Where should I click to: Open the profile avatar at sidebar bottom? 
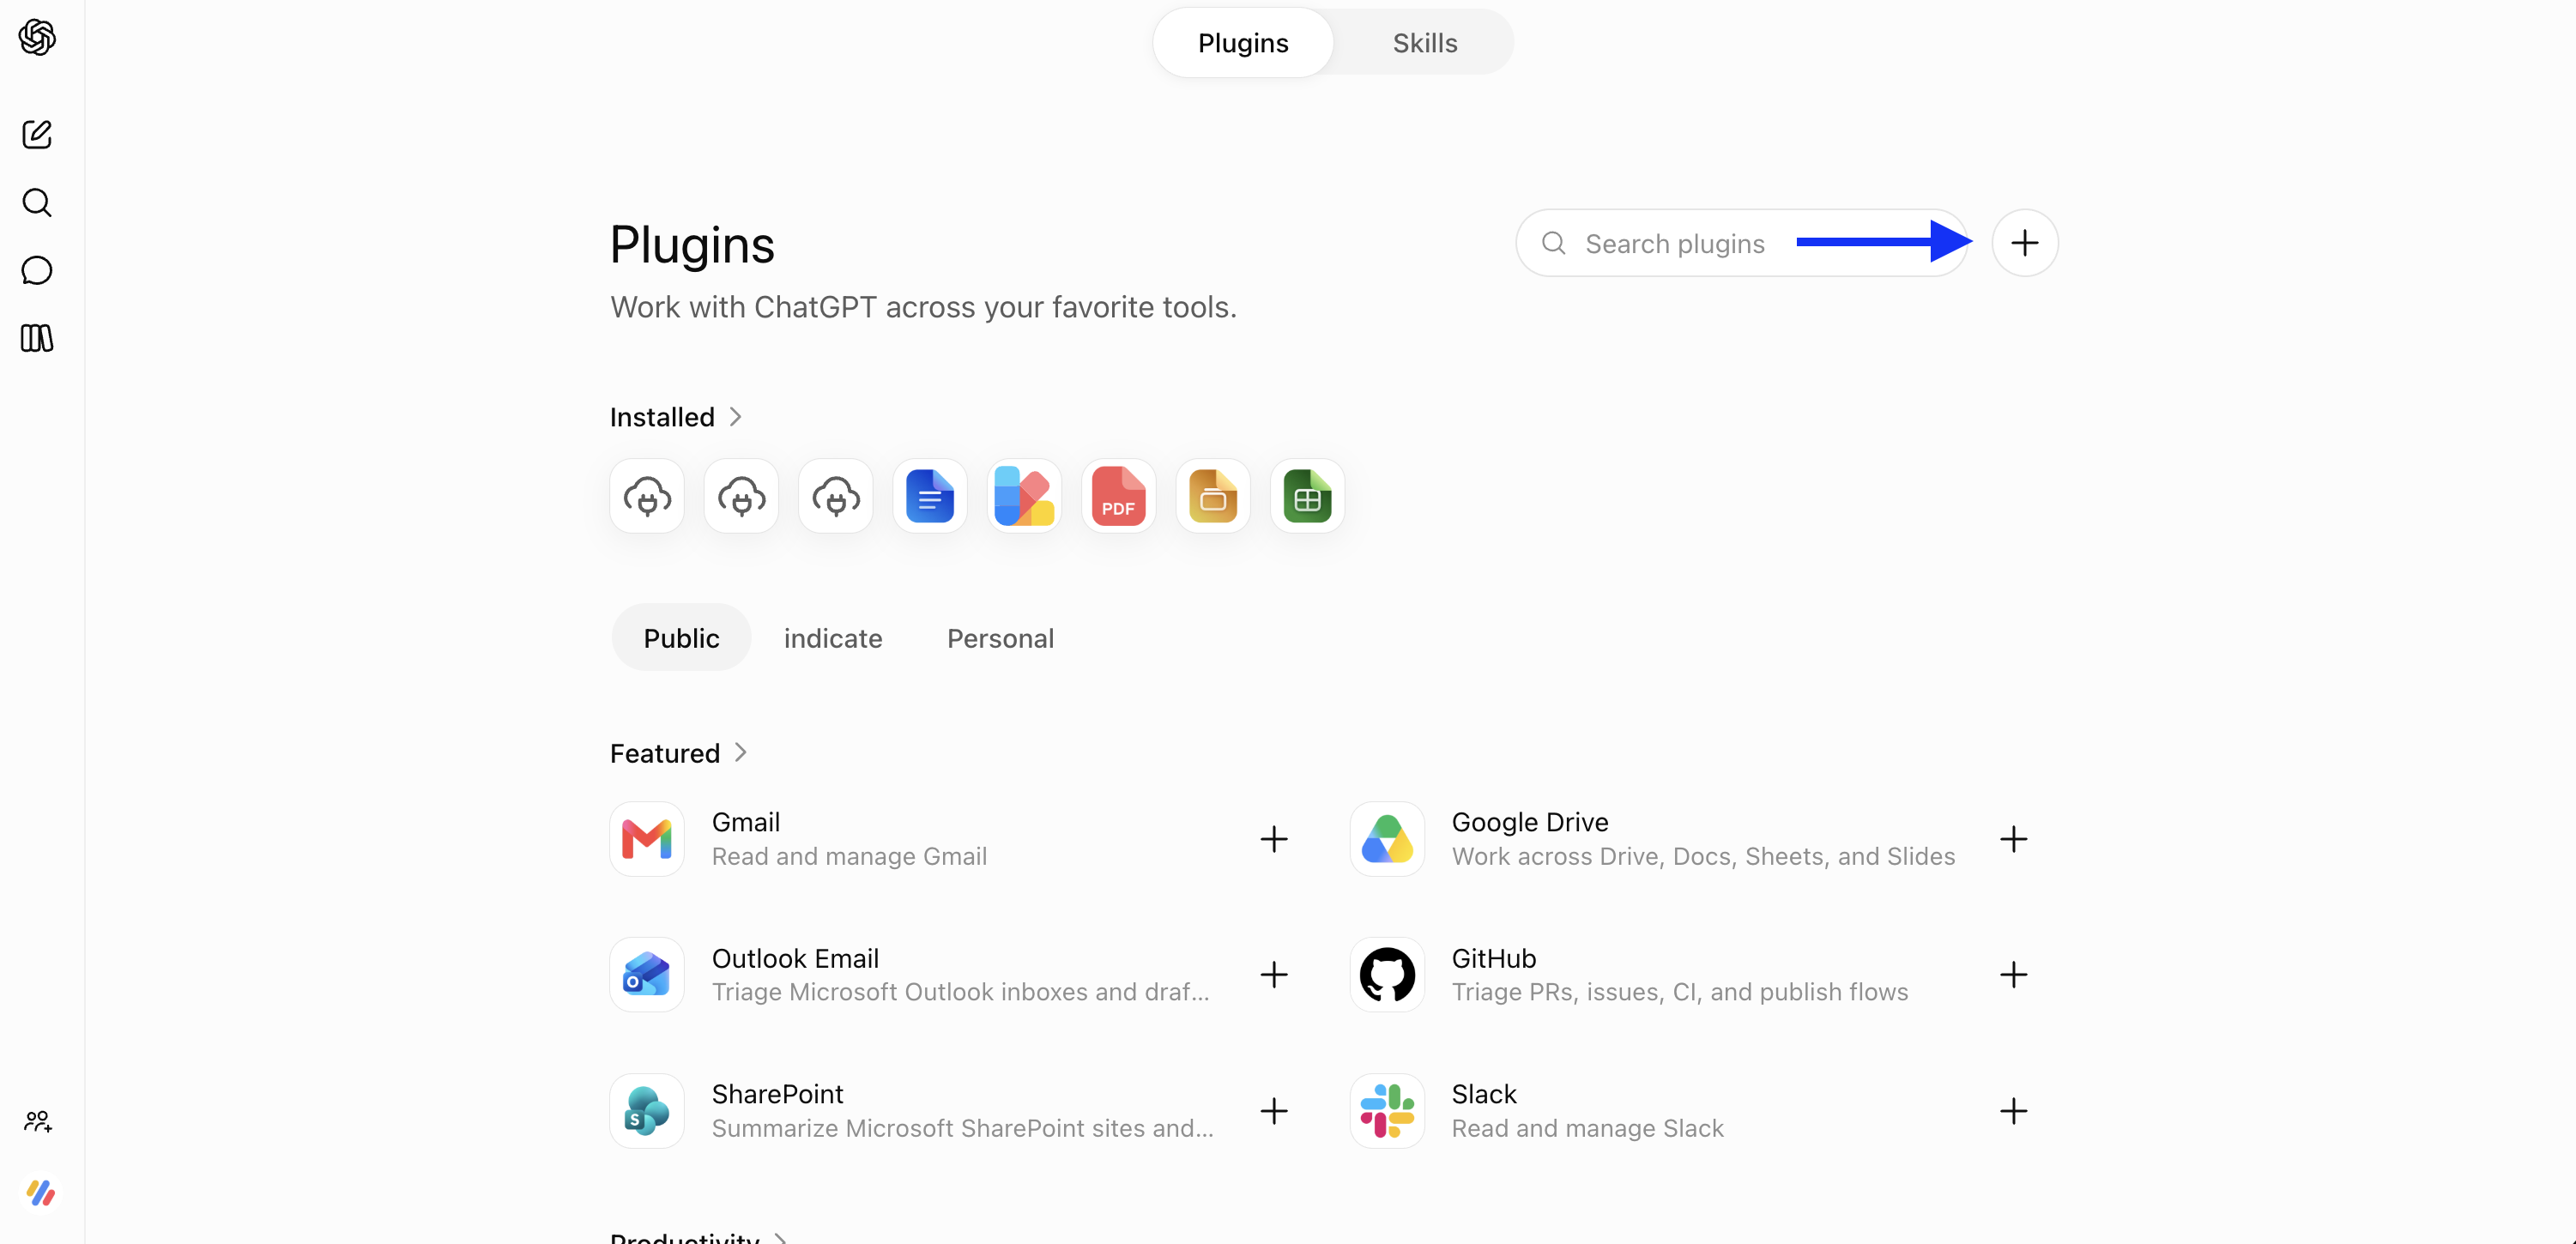pyautogui.click(x=40, y=1192)
